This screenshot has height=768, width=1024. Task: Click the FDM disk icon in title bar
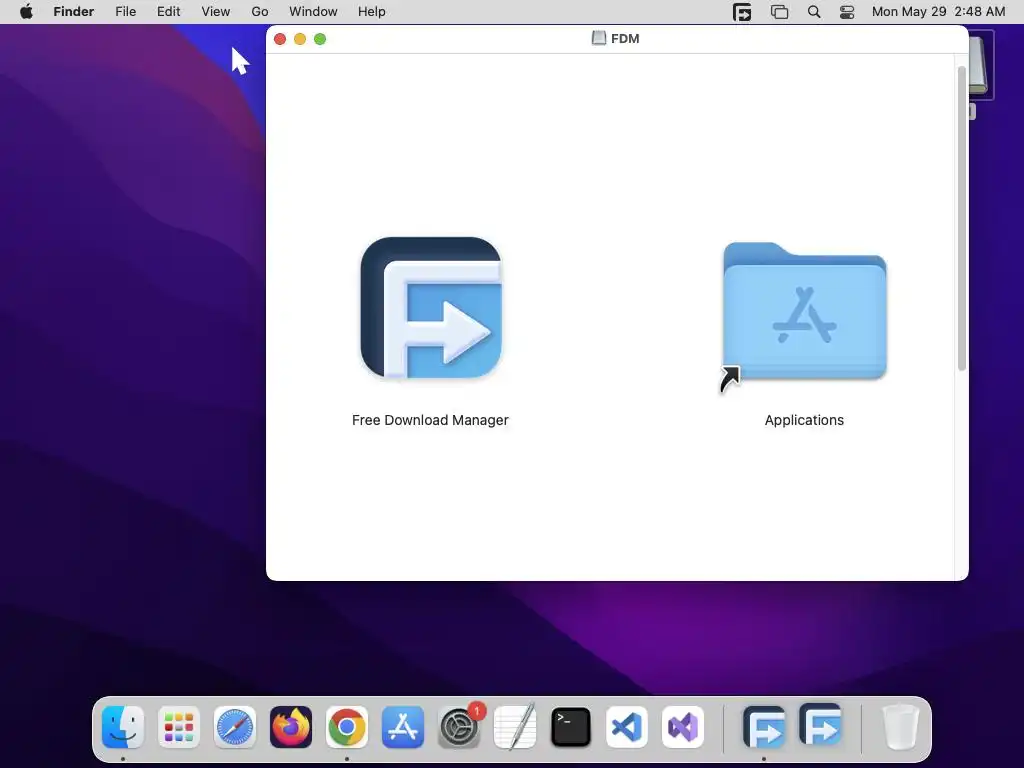(598, 38)
